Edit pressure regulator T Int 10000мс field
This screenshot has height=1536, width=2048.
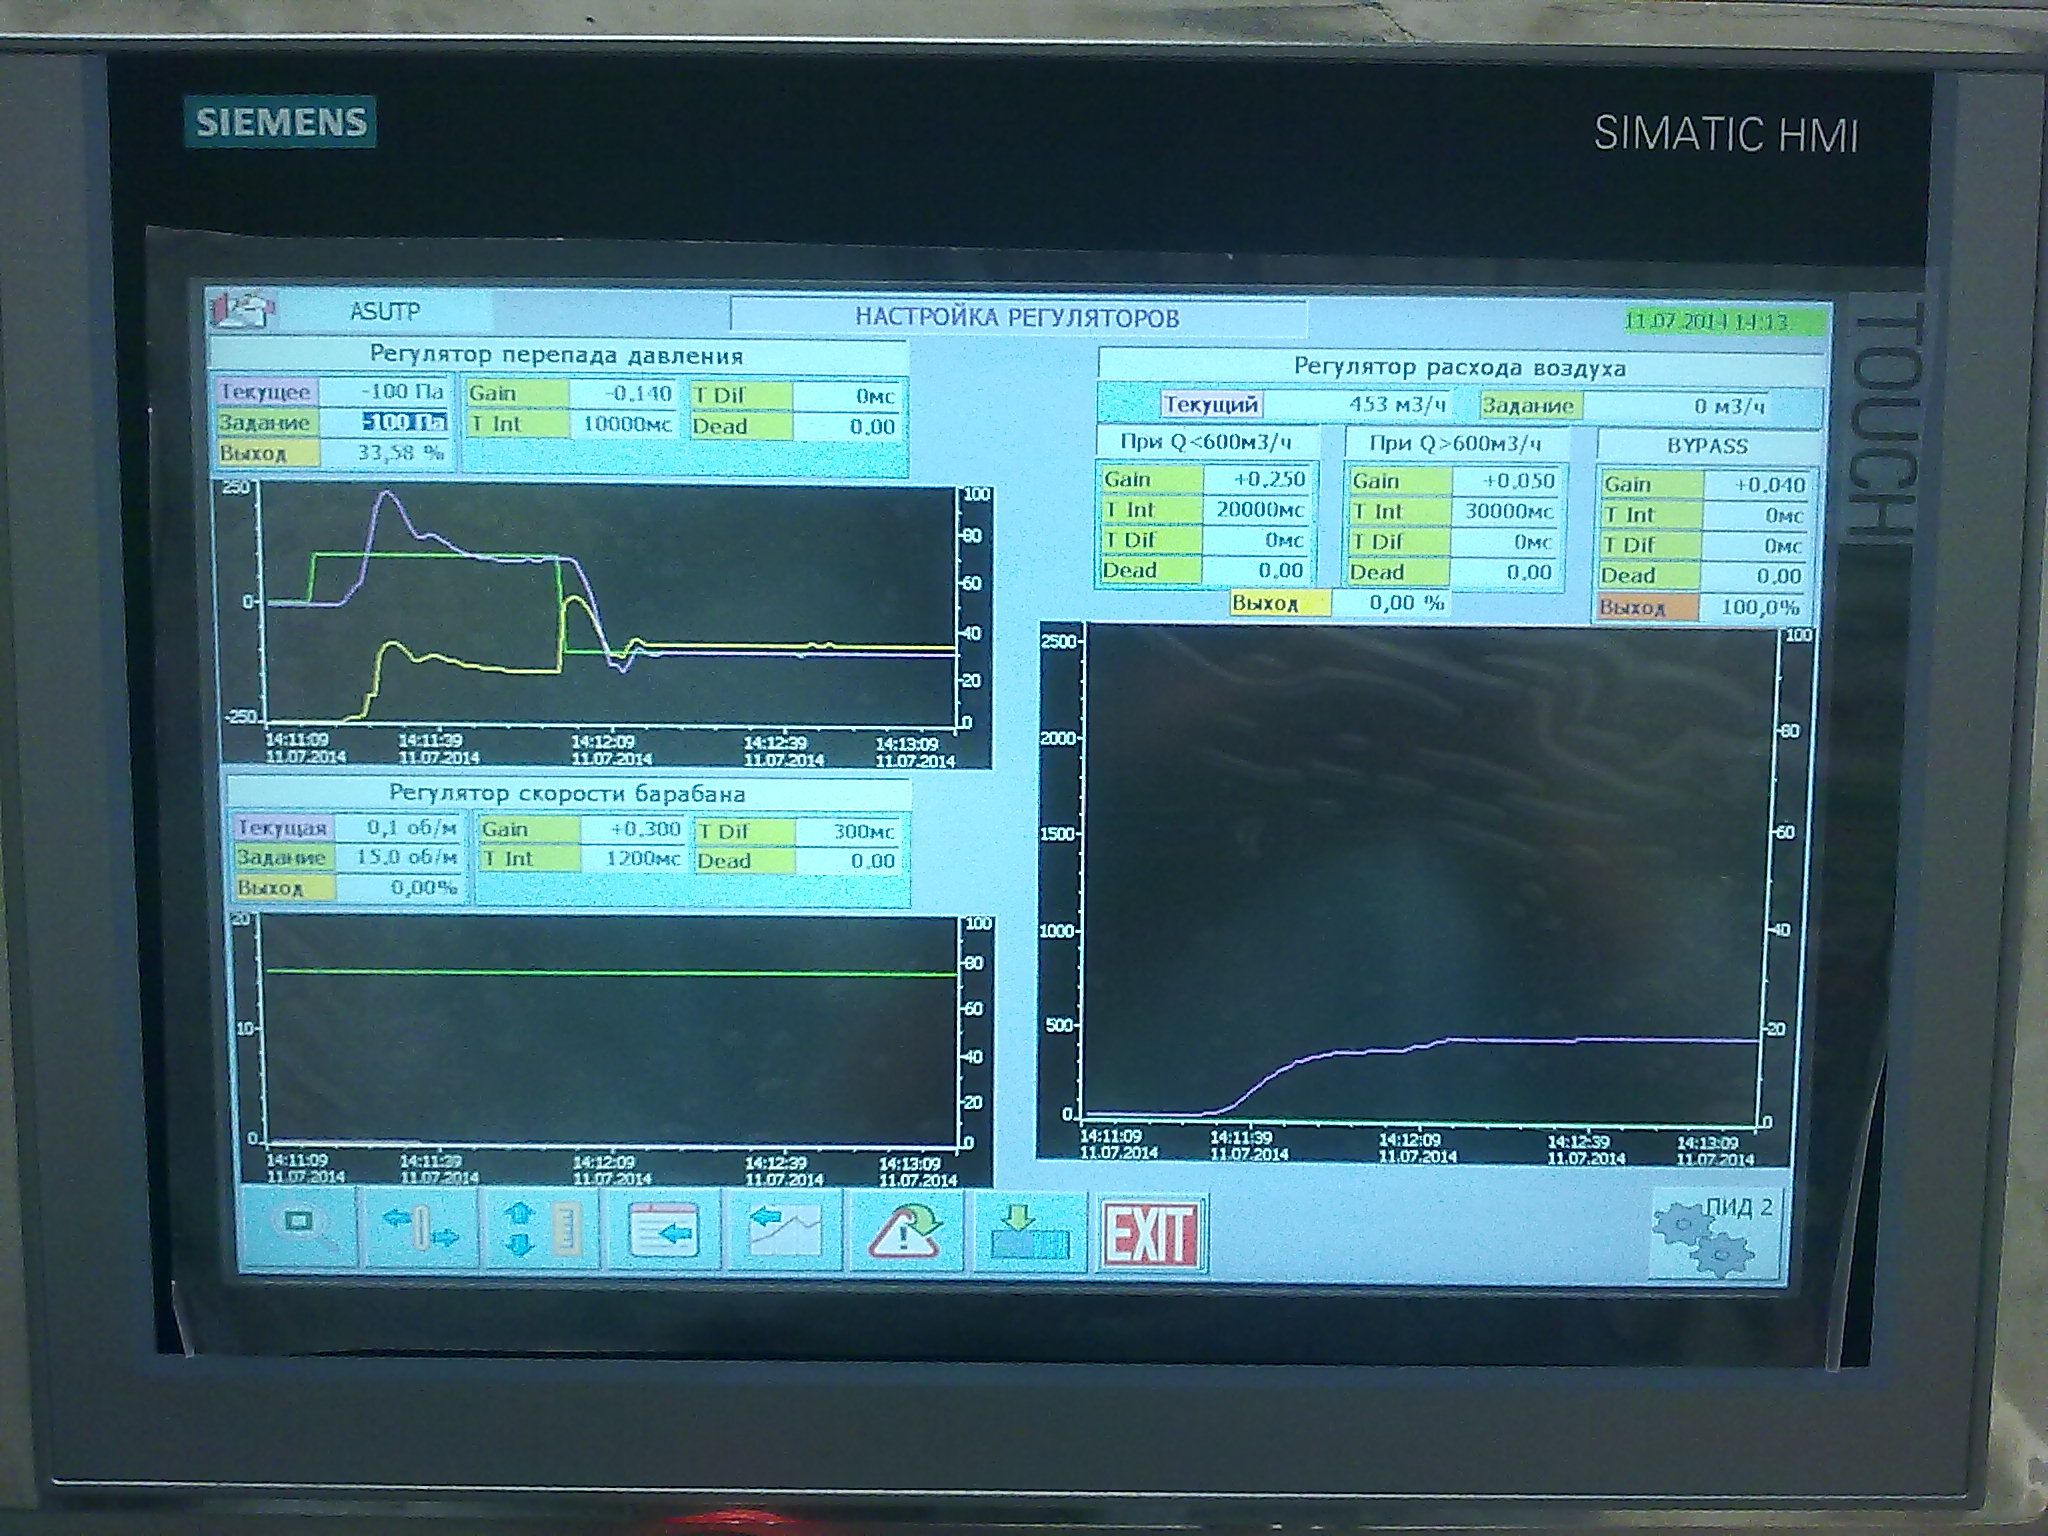tap(622, 425)
